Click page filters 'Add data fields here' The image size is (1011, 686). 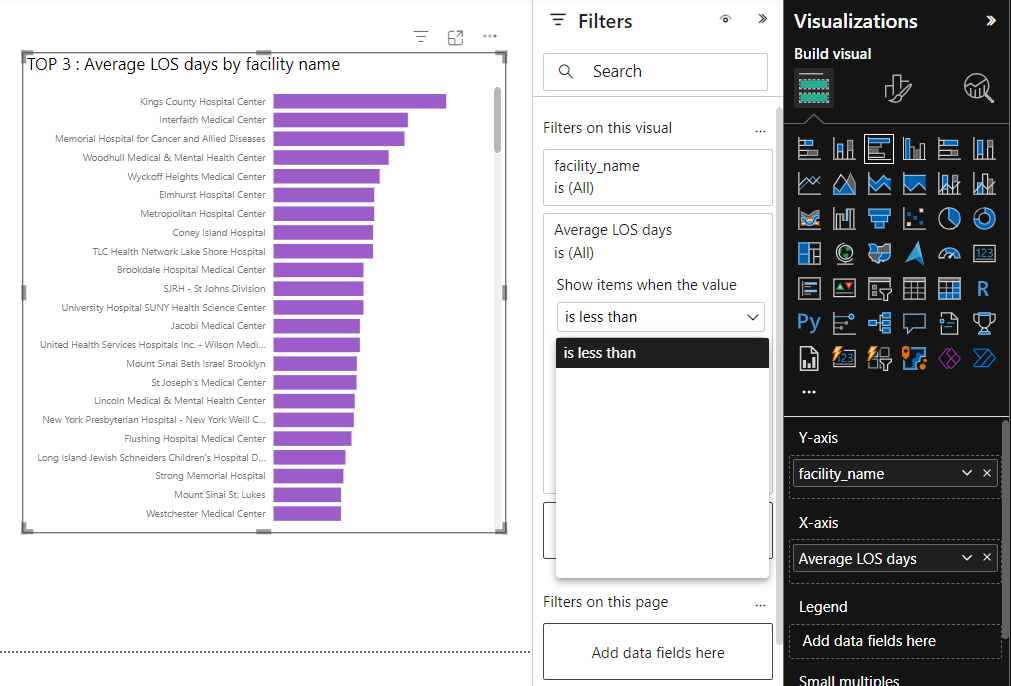(658, 652)
